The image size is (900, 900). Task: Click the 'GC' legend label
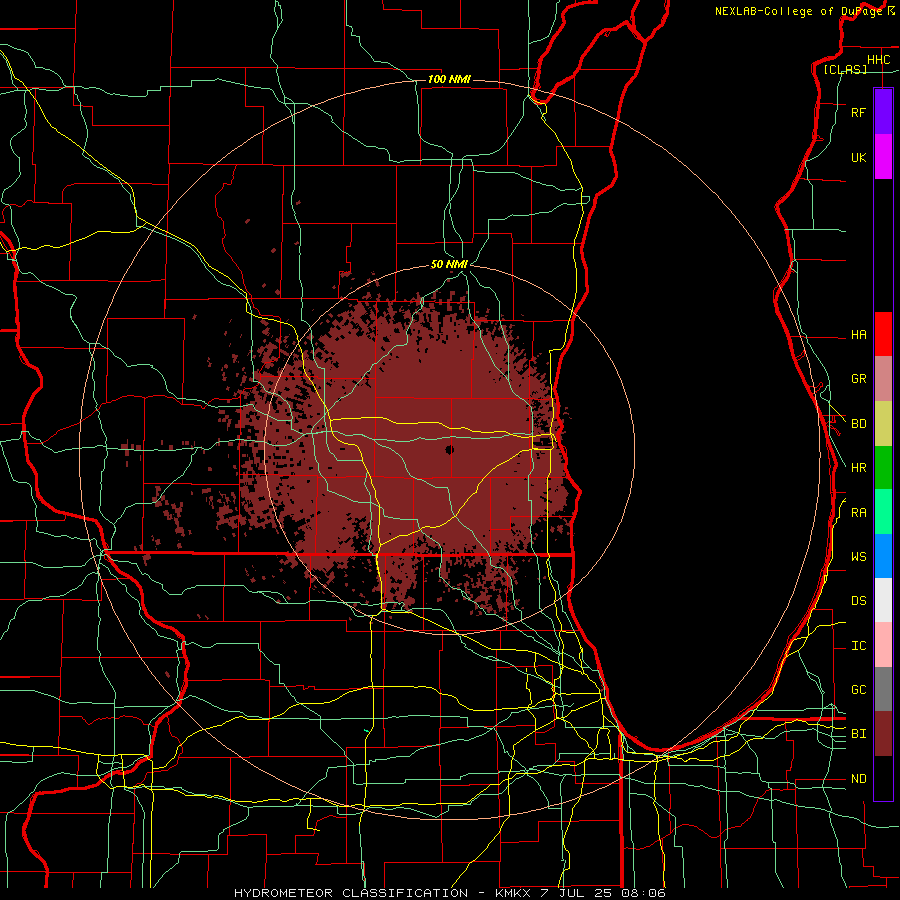[858, 690]
